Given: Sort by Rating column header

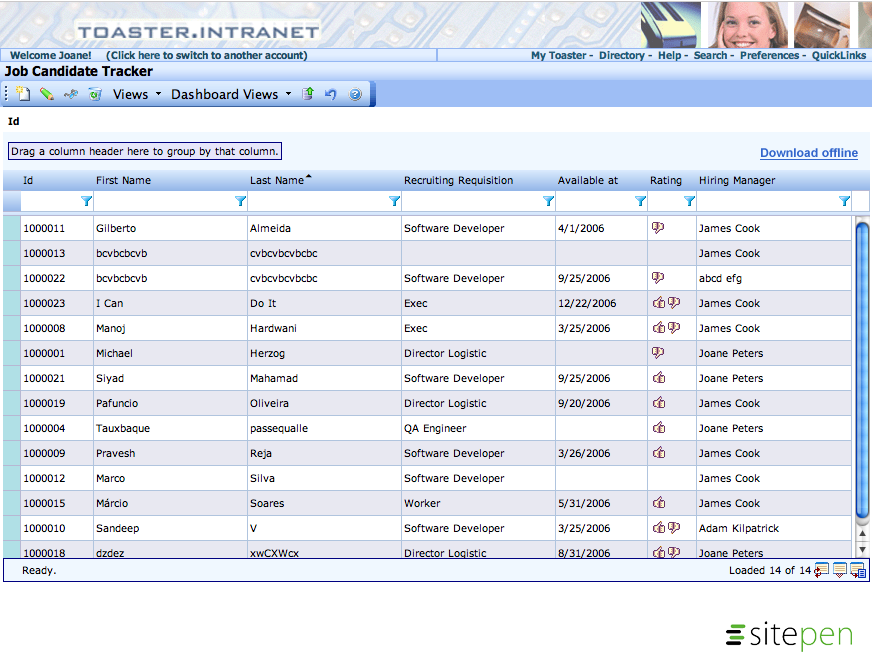Looking at the screenshot, I should coord(672,180).
